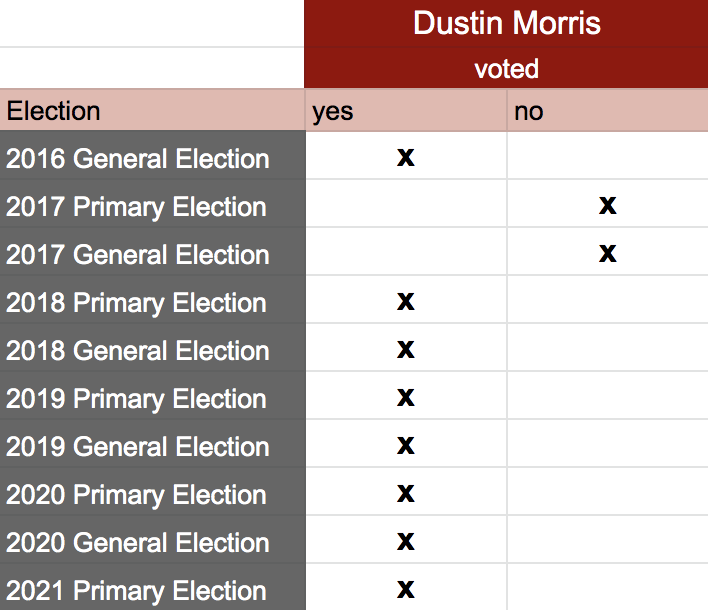The image size is (708, 610).
Task: Select the empty no cell for 2019 General
Action: point(607,443)
